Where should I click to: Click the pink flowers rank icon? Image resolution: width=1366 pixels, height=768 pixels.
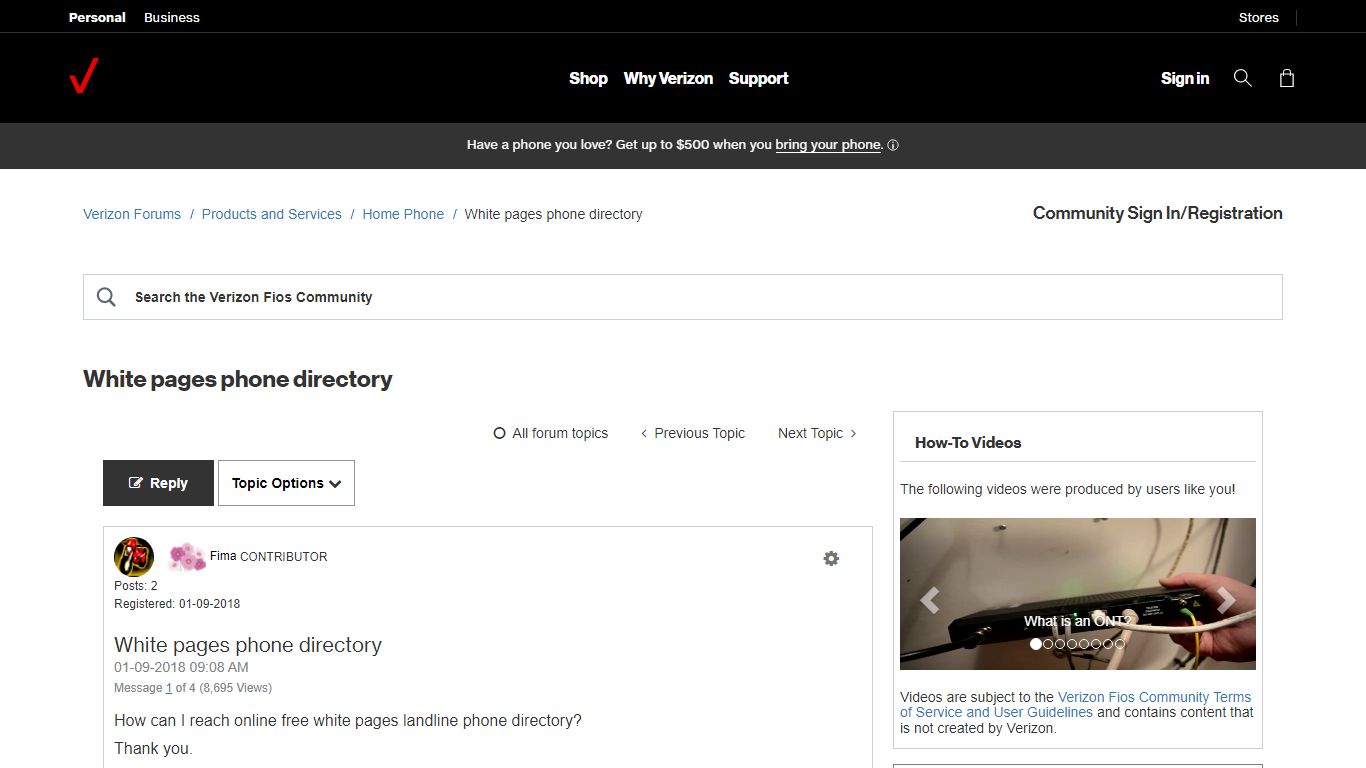click(186, 556)
